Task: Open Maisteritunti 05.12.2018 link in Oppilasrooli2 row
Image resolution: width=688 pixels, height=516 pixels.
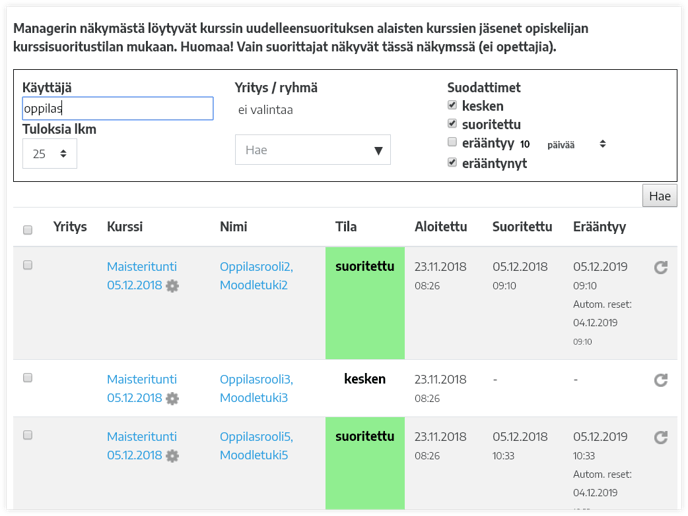Action: pos(142,276)
